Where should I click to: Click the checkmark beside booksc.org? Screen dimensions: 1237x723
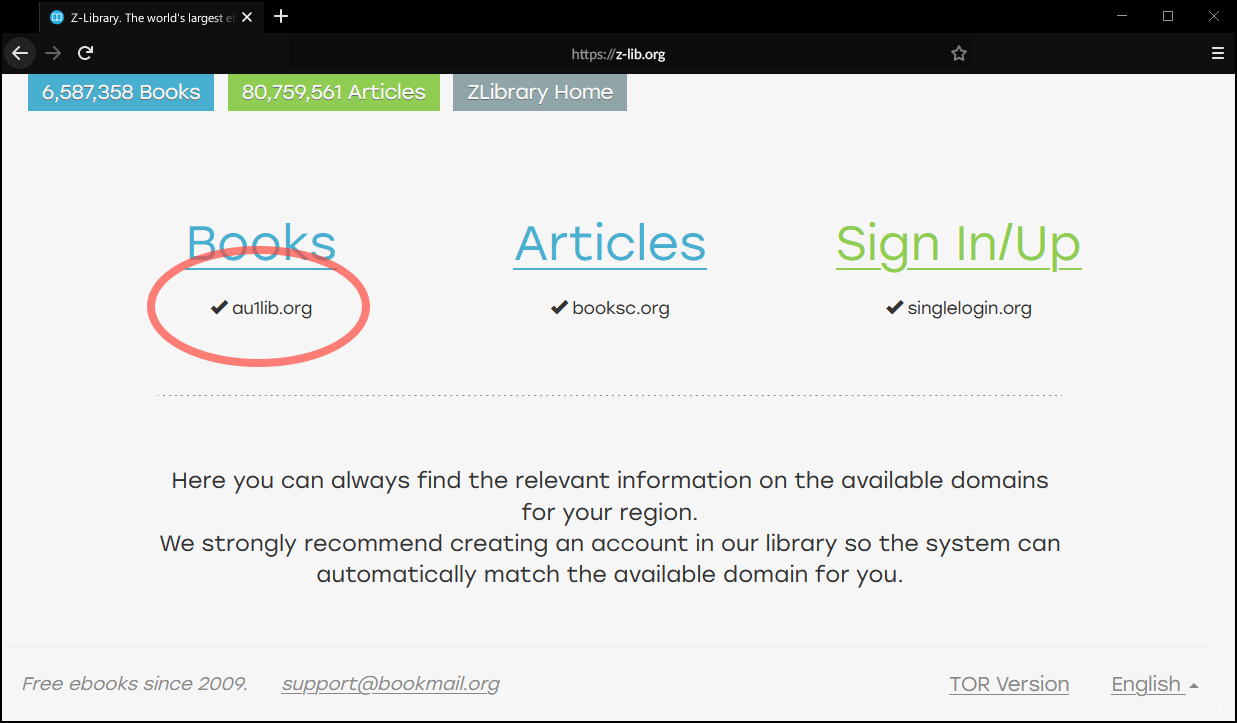[x=560, y=307]
